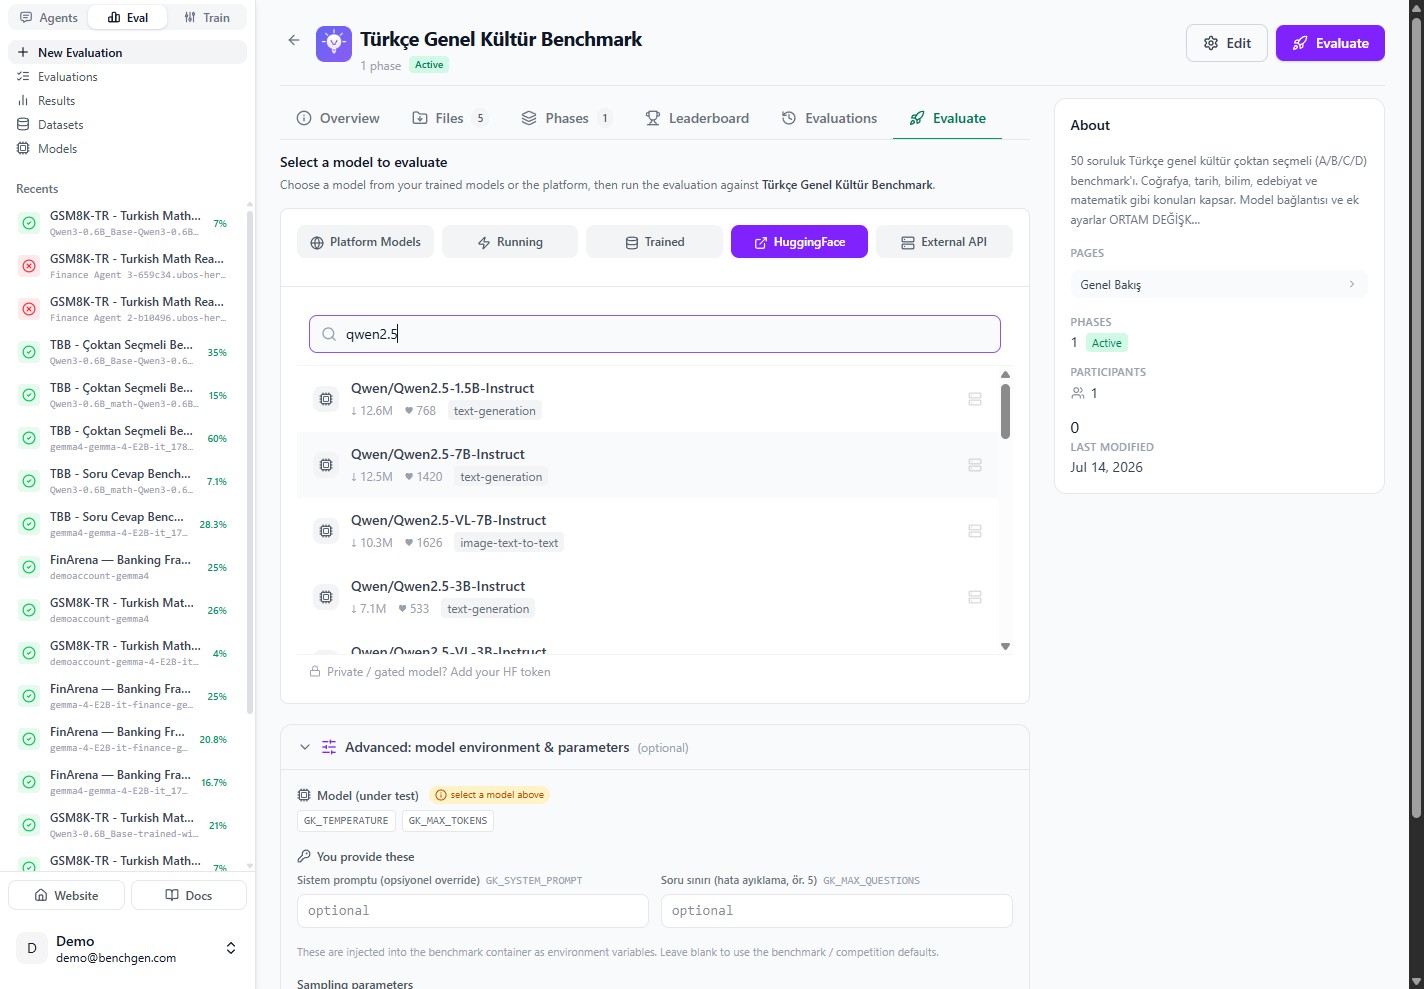Click the participants people icon in About
This screenshot has width=1424, height=989.
pos(1078,393)
